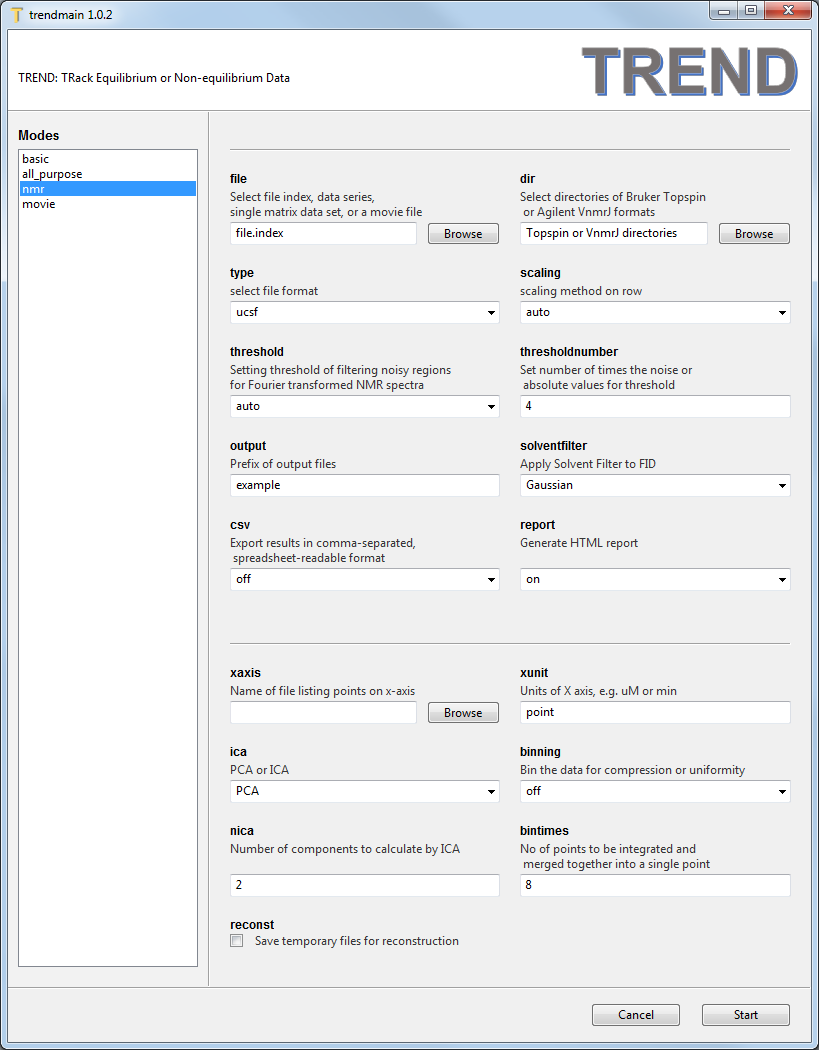
Task: Click the trendmain app icon in title bar
Action: pos(16,14)
